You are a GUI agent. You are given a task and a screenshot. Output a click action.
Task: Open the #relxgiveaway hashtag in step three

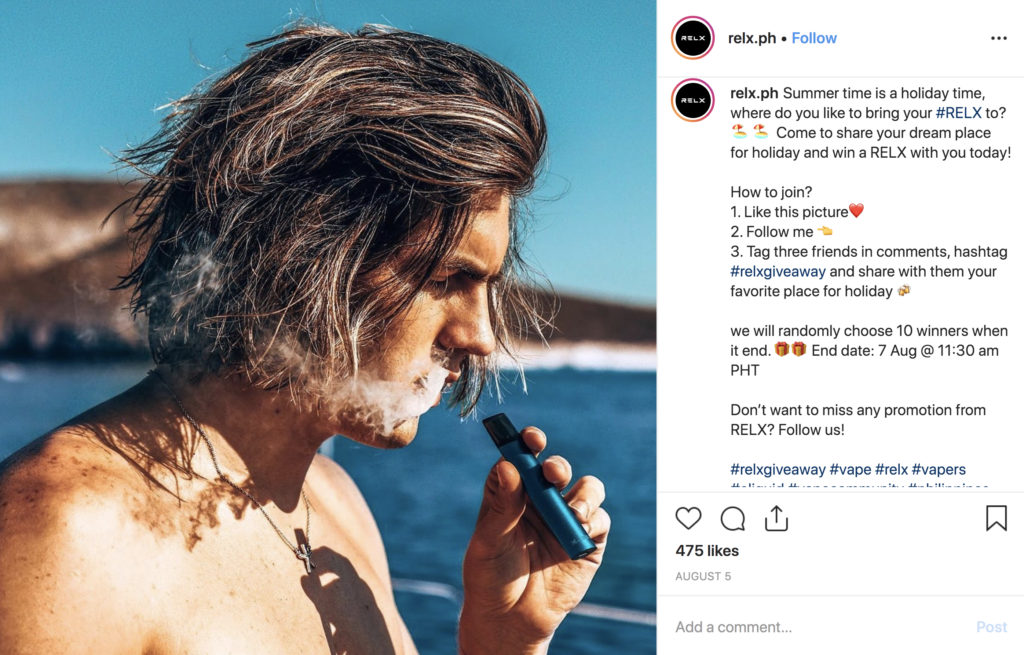click(x=778, y=272)
